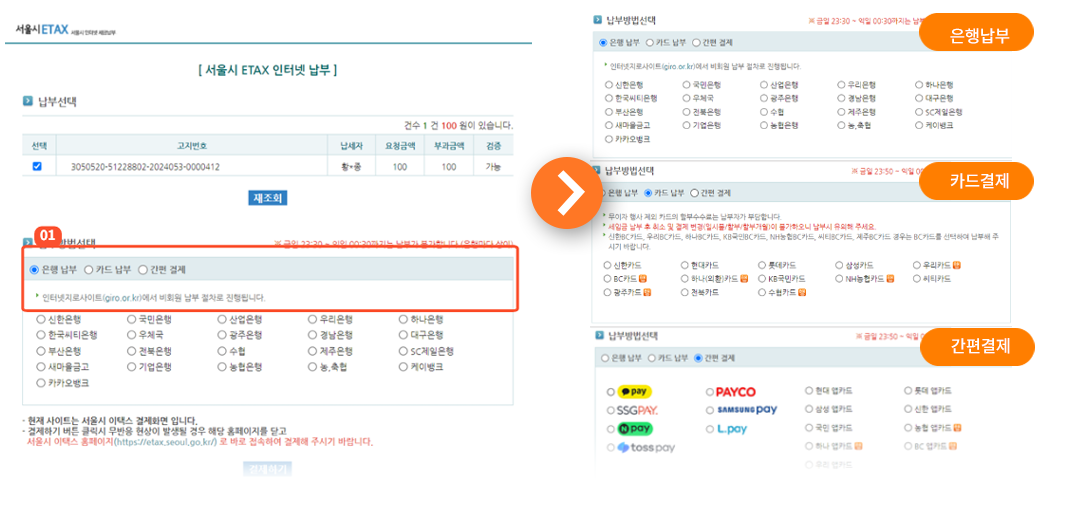Select the 신한 앱카드 radio button
The height and width of the screenshot is (514, 1069).
tap(908, 410)
